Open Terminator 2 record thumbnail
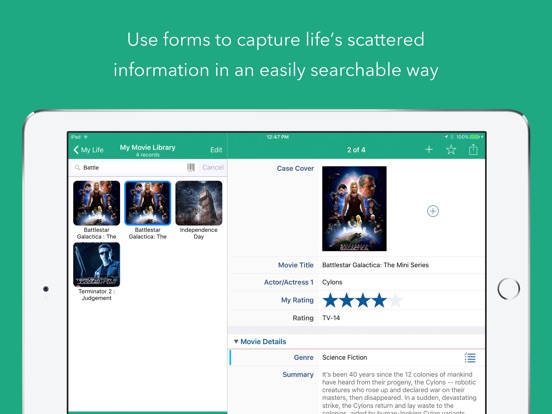552x414 pixels. pyautogui.click(x=96, y=264)
